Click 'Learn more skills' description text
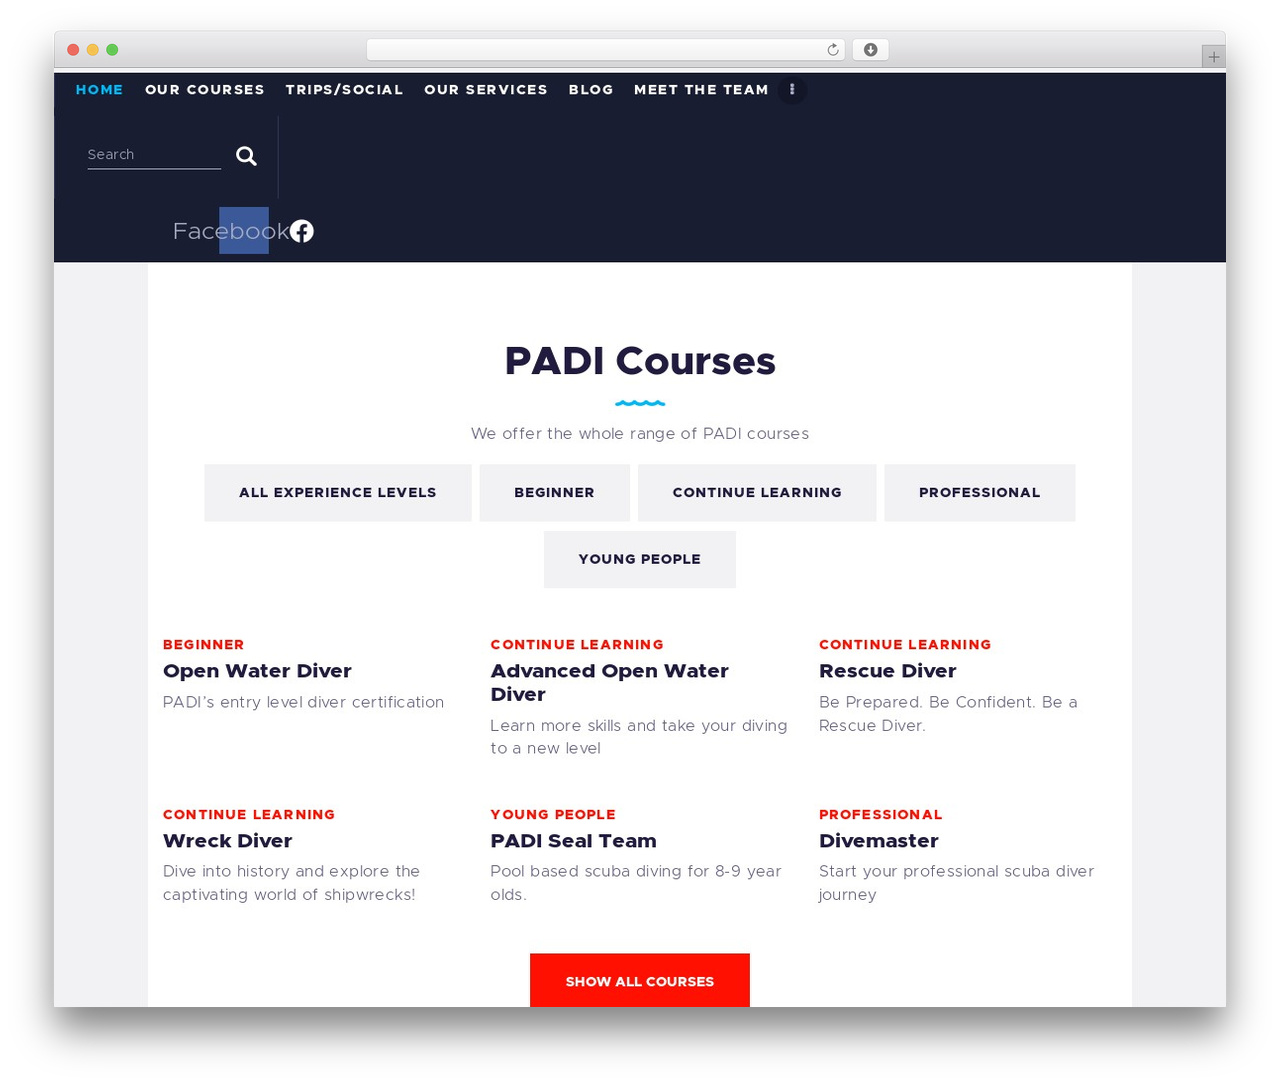This screenshot has height=1084, width=1280. (639, 737)
